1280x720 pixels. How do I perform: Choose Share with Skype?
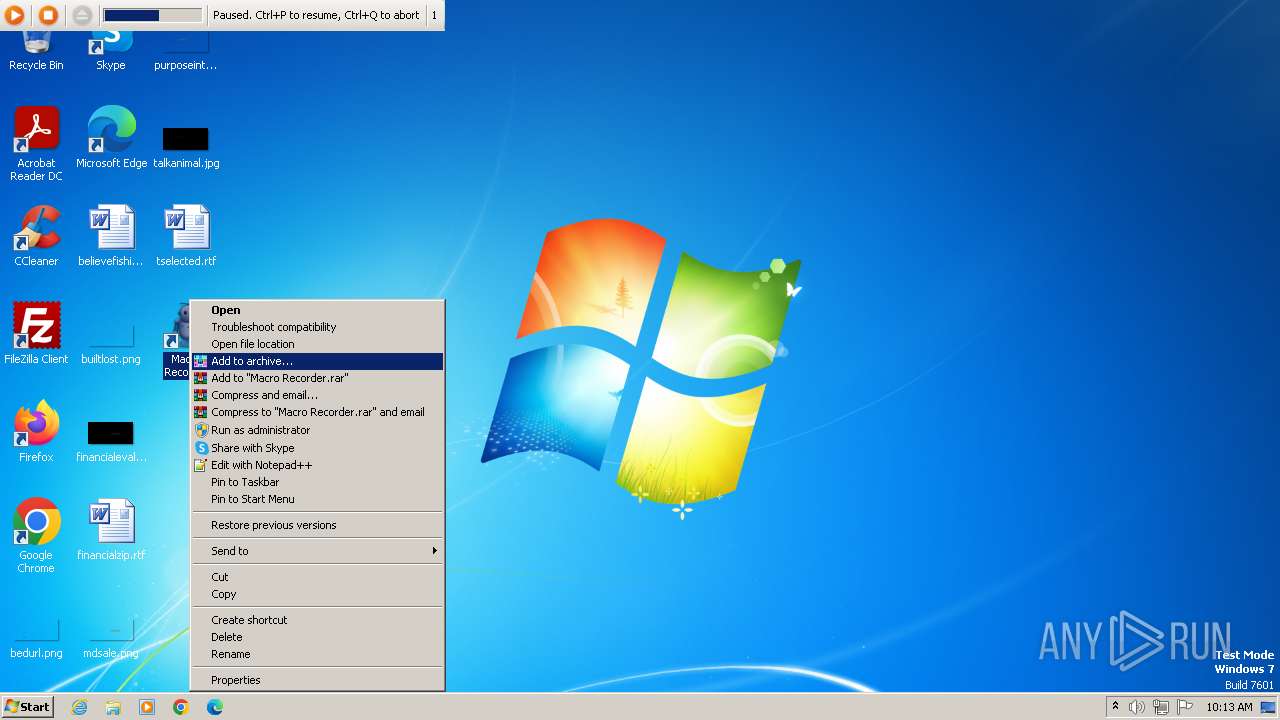(317, 448)
